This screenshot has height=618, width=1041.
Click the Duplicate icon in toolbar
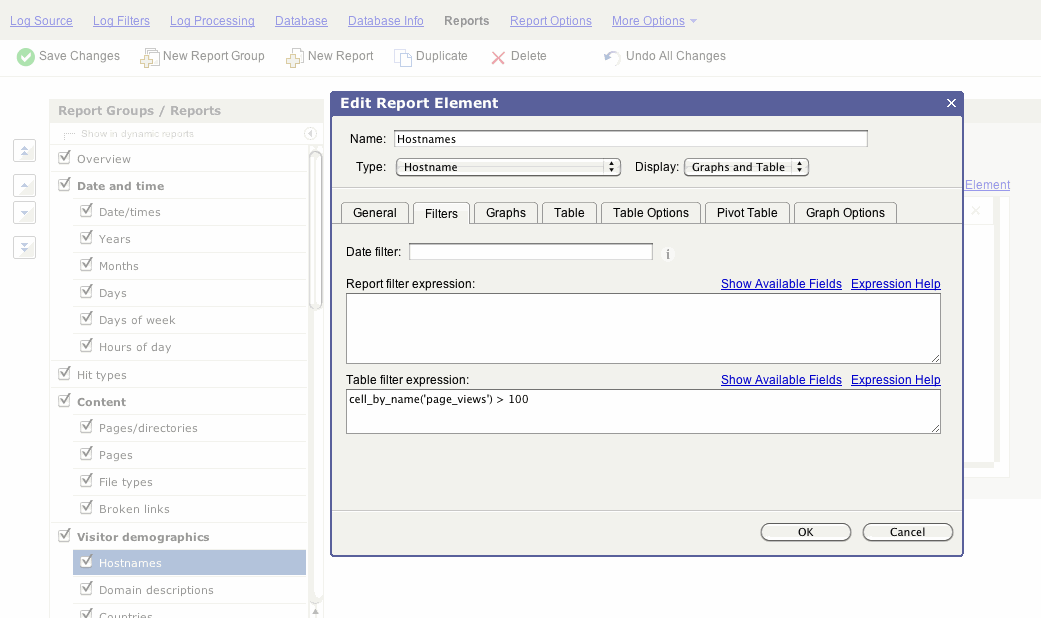403,57
